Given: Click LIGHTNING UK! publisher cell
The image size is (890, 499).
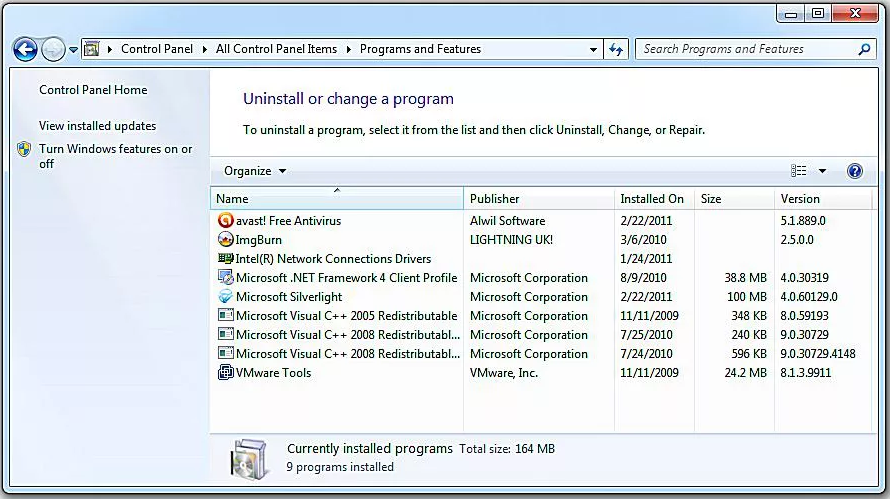Looking at the screenshot, I should click(511, 240).
